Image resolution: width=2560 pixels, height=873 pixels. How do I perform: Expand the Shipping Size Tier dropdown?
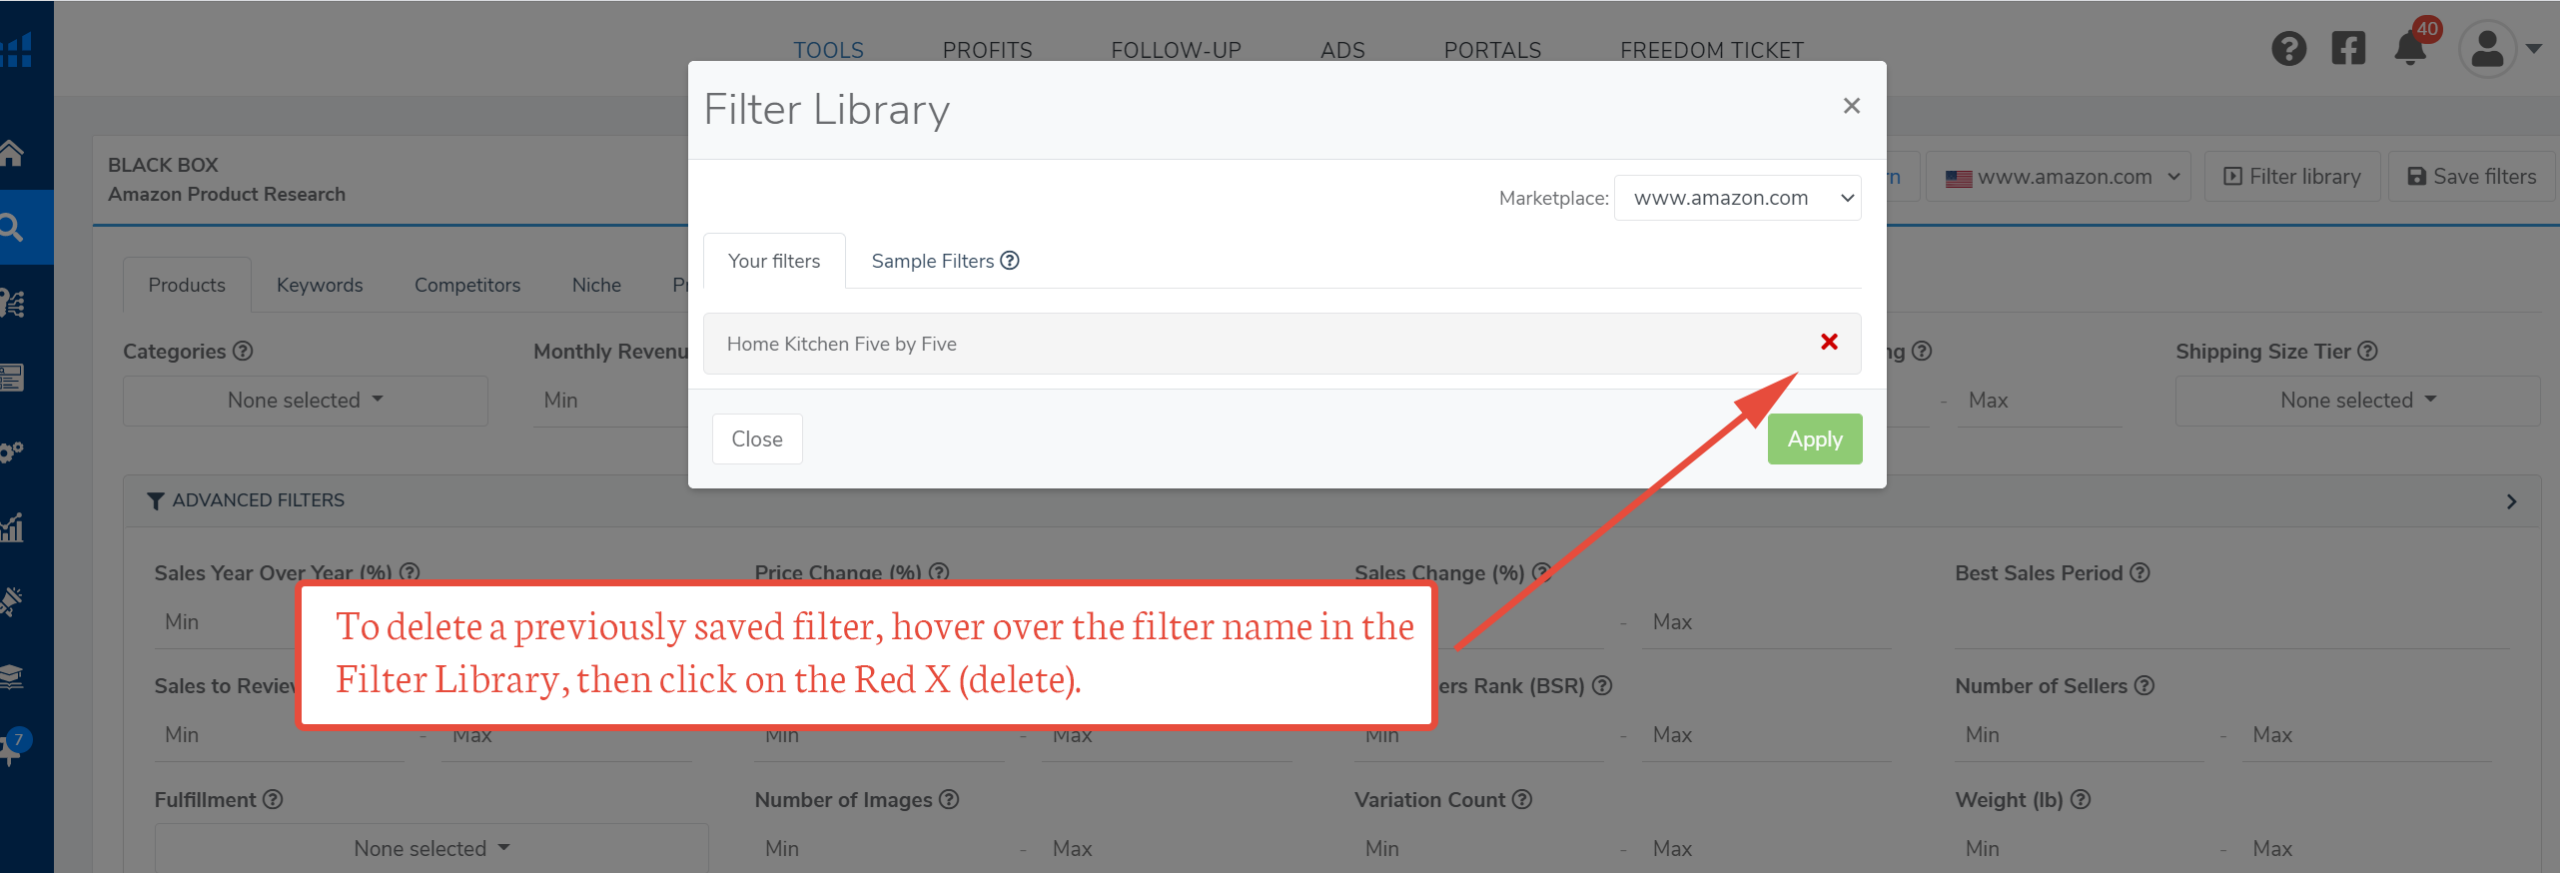(x=2357, y=400)
